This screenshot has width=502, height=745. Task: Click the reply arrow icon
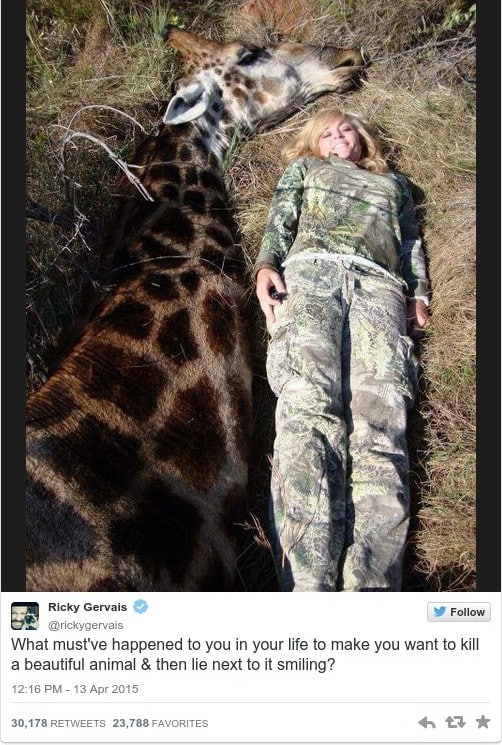(x=426, y=723)
